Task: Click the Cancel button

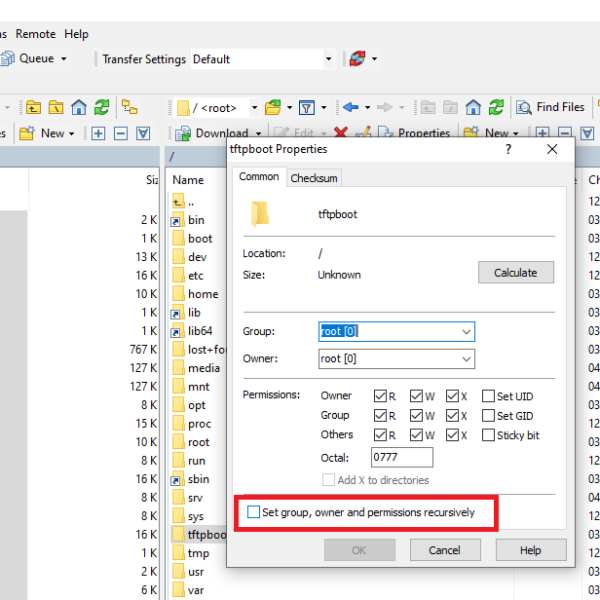Action: tap(444, 550)
